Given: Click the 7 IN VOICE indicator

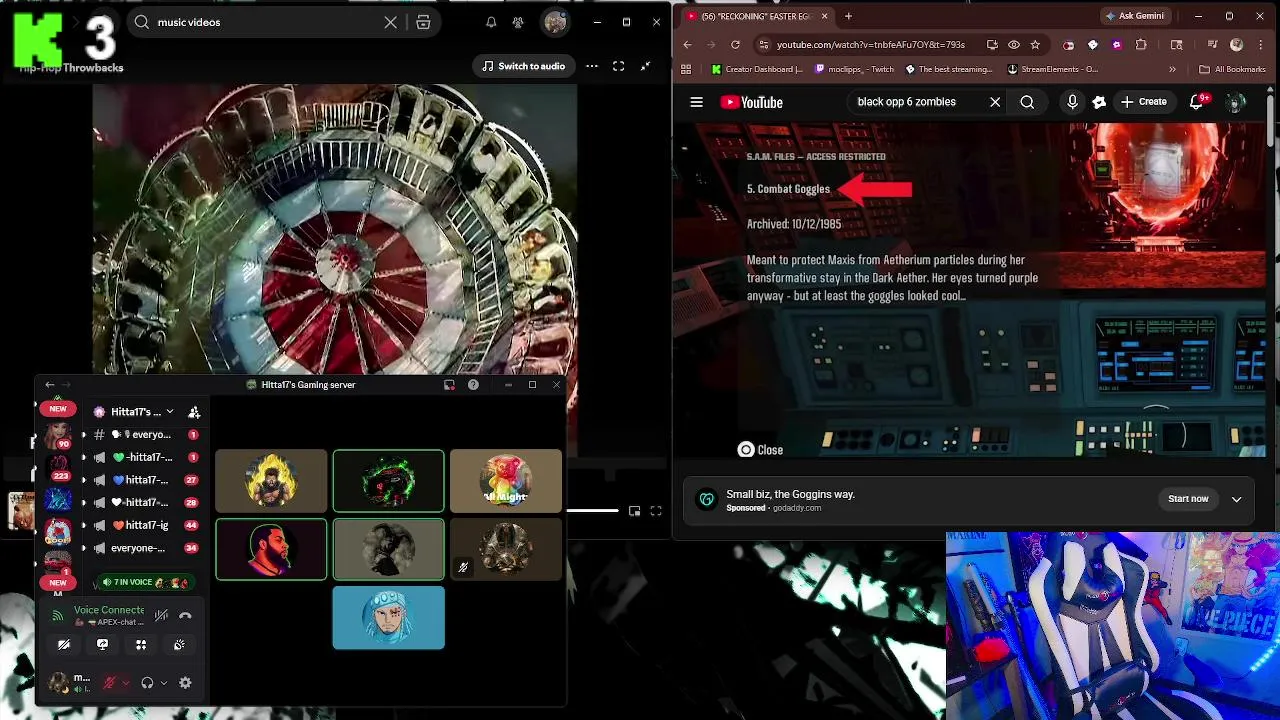Looking at the screenshot, I should (146, 583).
